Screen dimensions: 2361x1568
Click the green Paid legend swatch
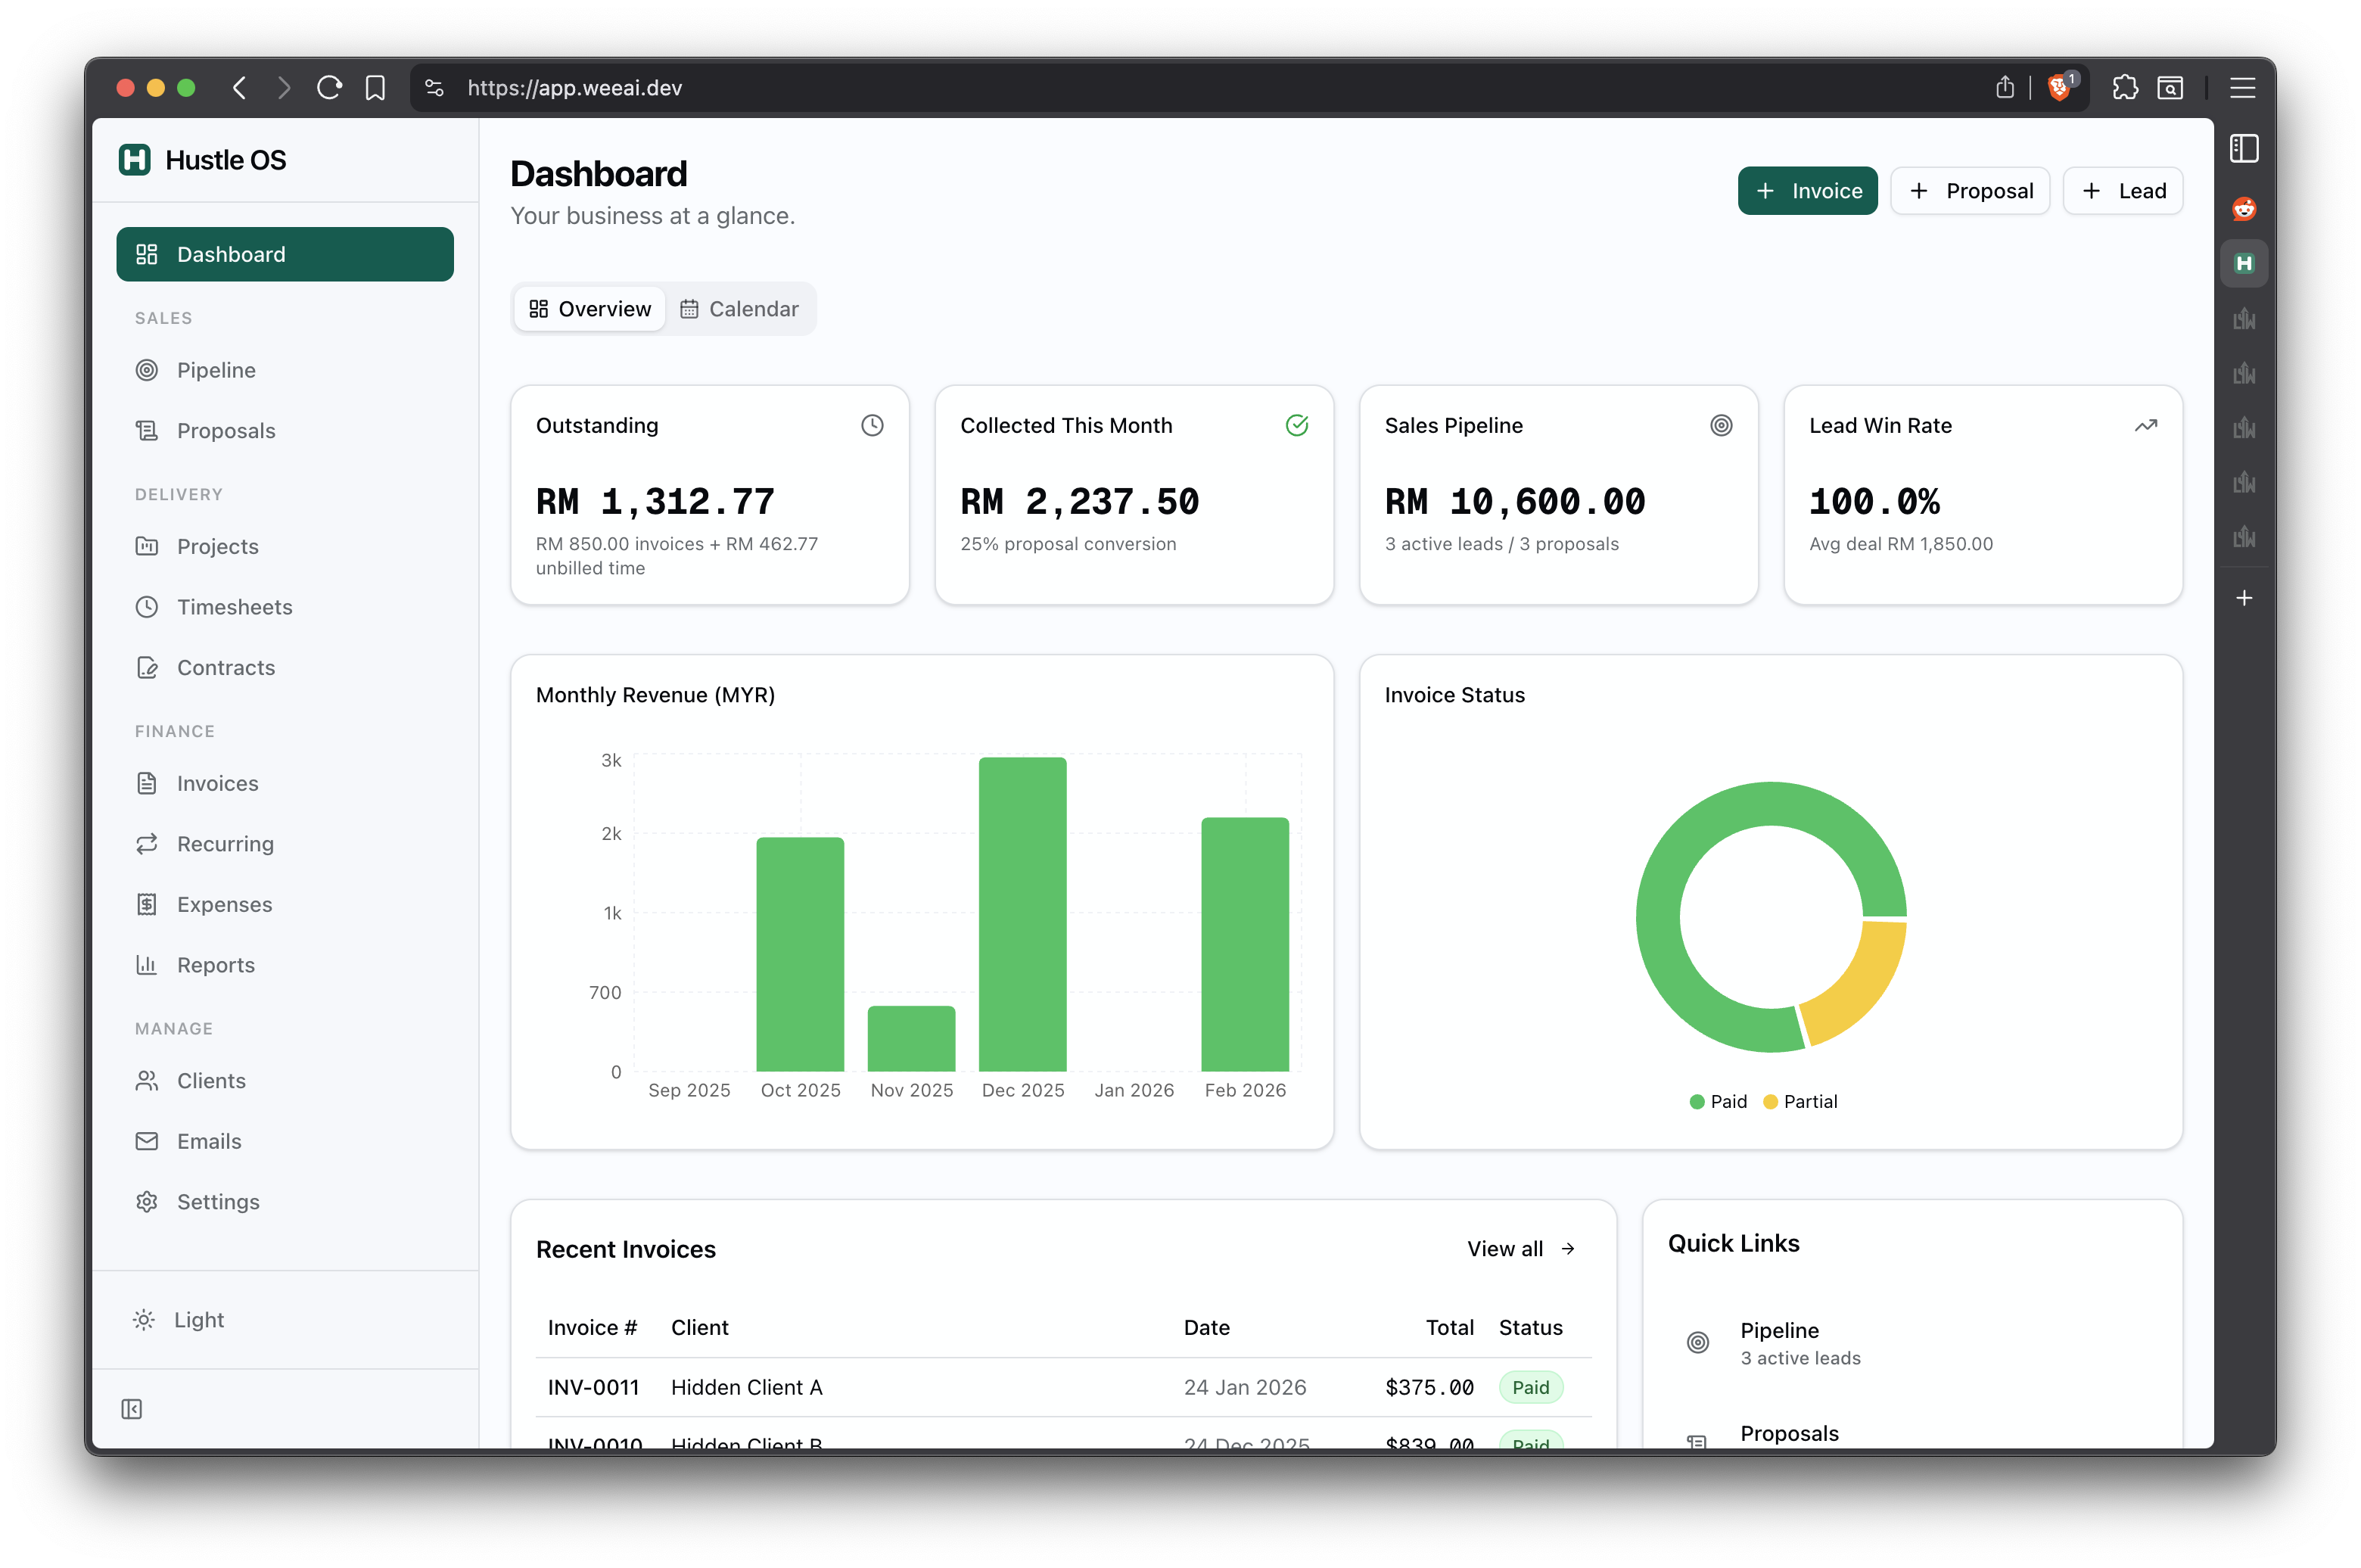coord(1698,1101)
